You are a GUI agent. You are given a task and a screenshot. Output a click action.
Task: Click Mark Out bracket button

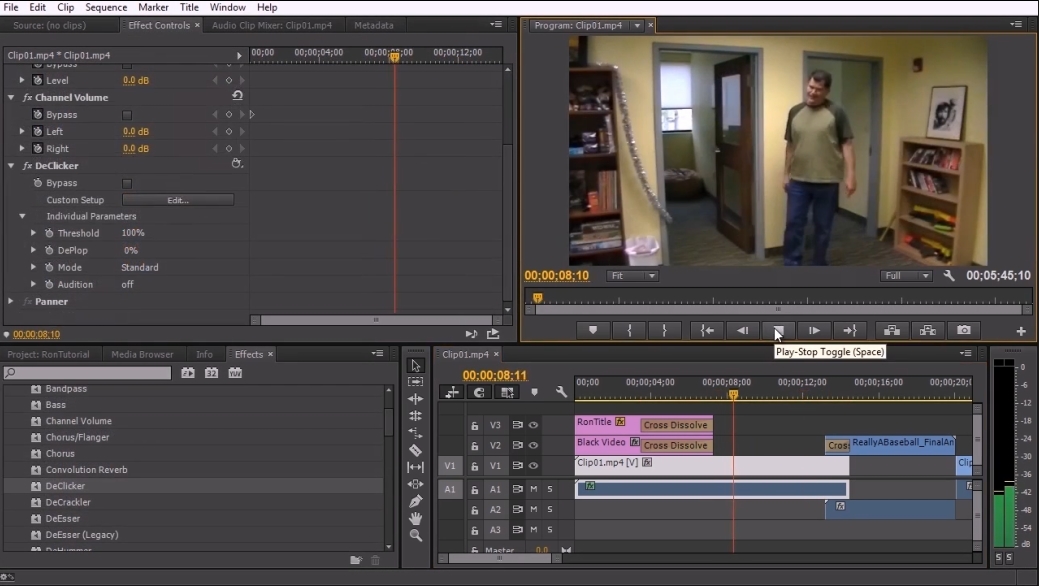(664, 330)
